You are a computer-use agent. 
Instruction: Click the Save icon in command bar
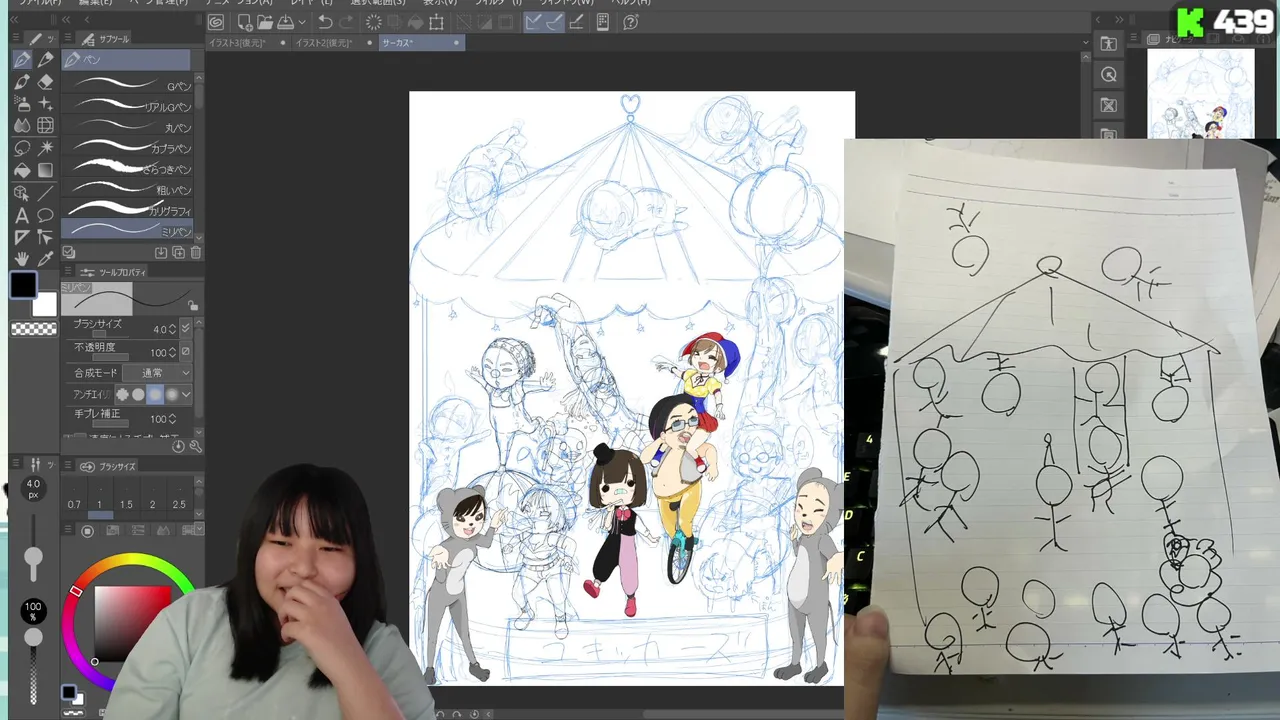click(285, 22)
